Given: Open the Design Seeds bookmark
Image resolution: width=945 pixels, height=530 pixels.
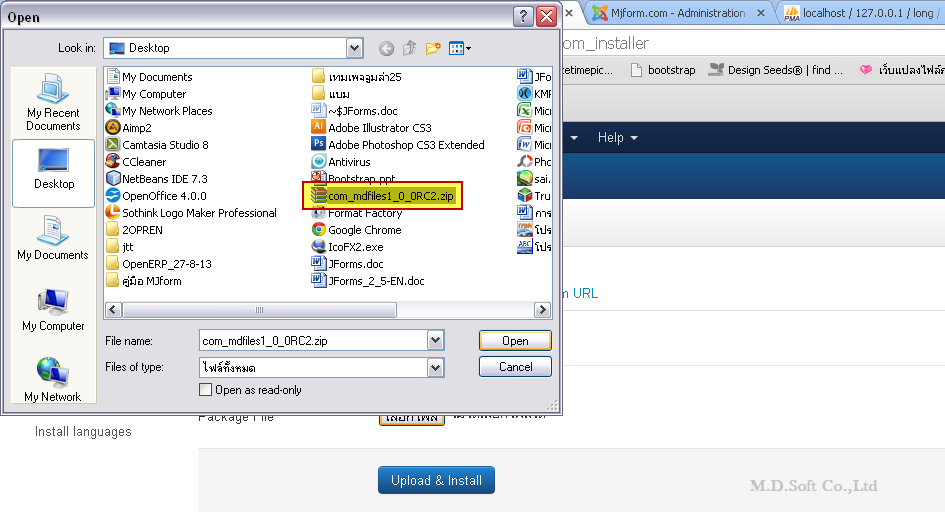Looking at the screenshot, I should [776, 70].
